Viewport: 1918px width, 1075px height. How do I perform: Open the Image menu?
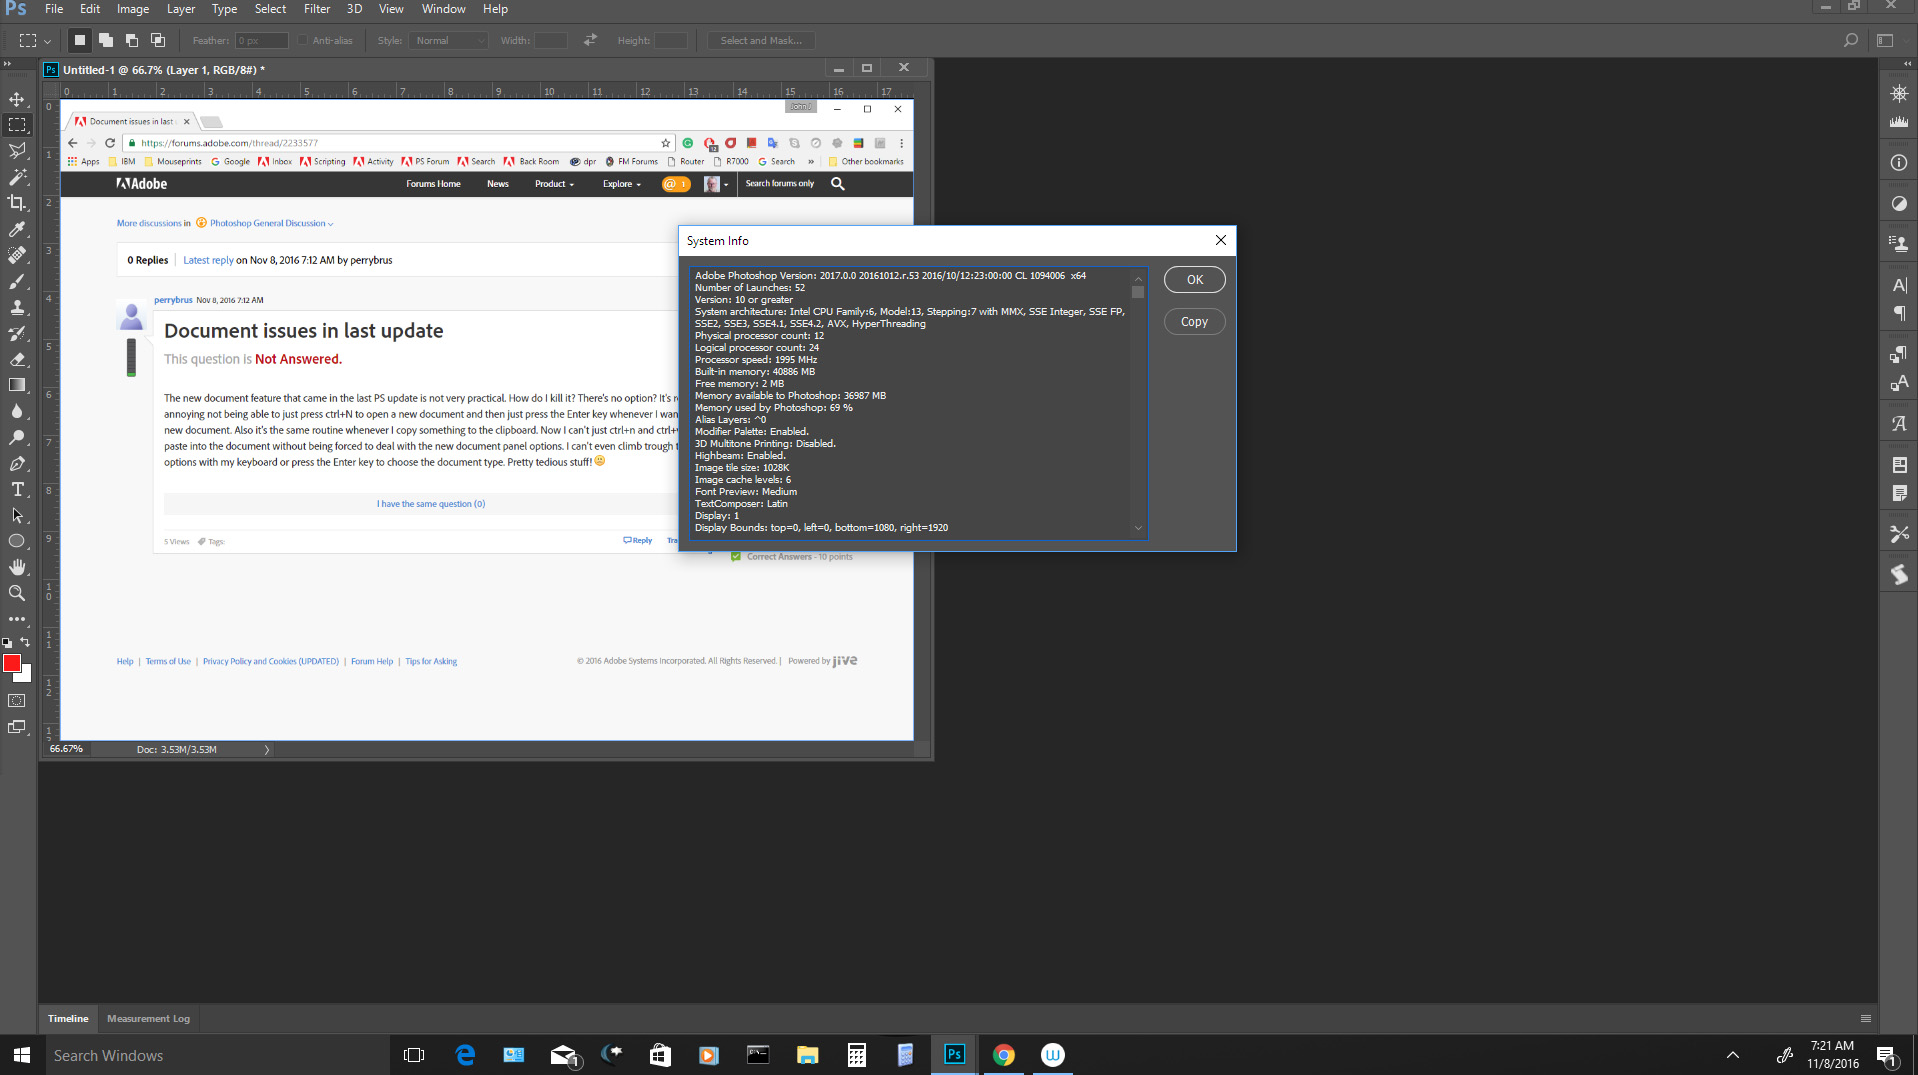[133, 9]
